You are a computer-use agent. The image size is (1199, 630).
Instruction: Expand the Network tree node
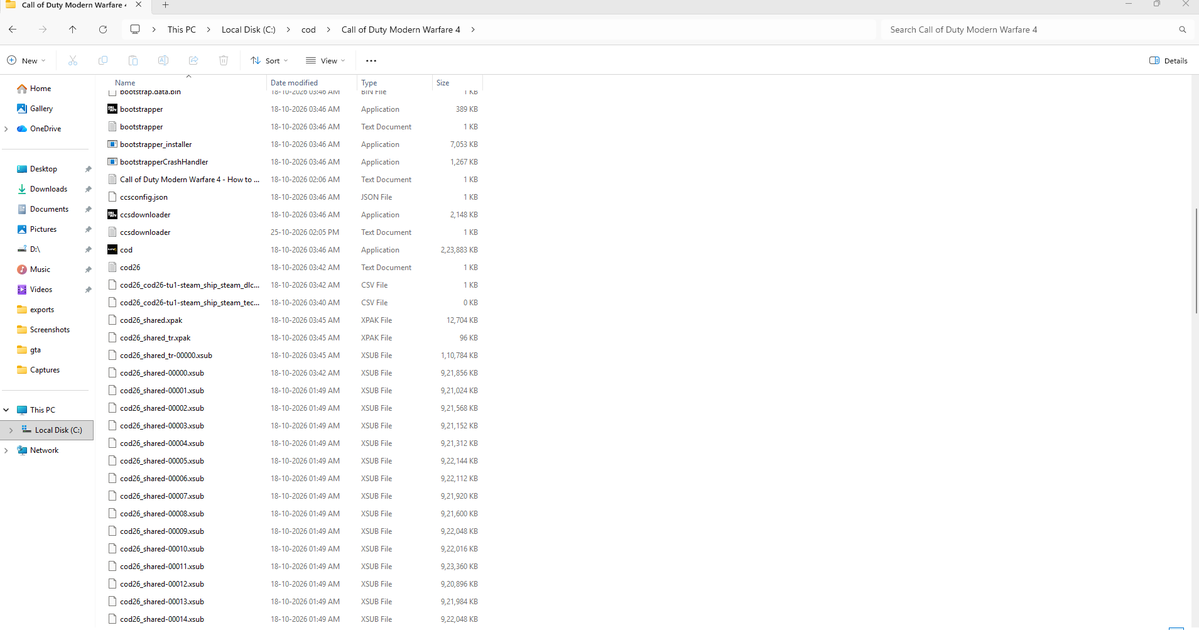[6, 450]
